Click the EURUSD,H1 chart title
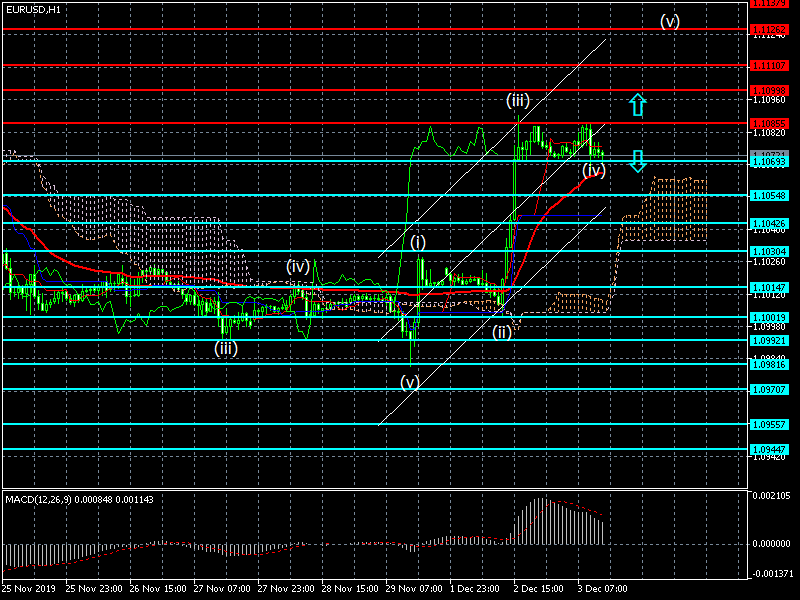 pyautogui.click(x=33, y=9)
